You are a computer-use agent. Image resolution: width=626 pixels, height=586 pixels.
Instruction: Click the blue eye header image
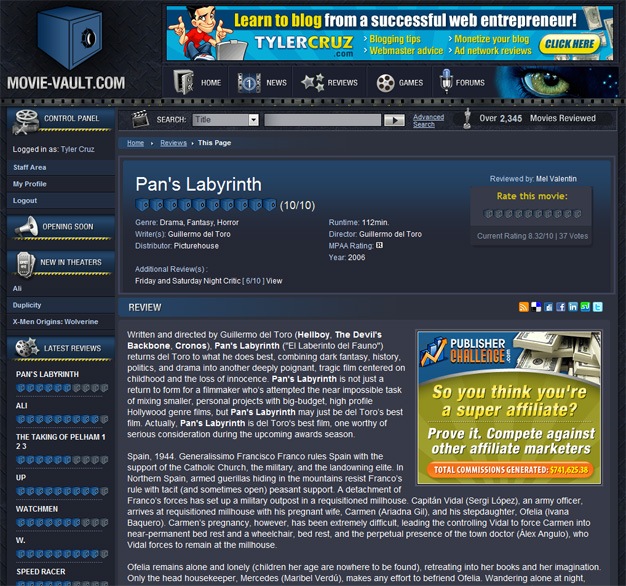(557, 82)
